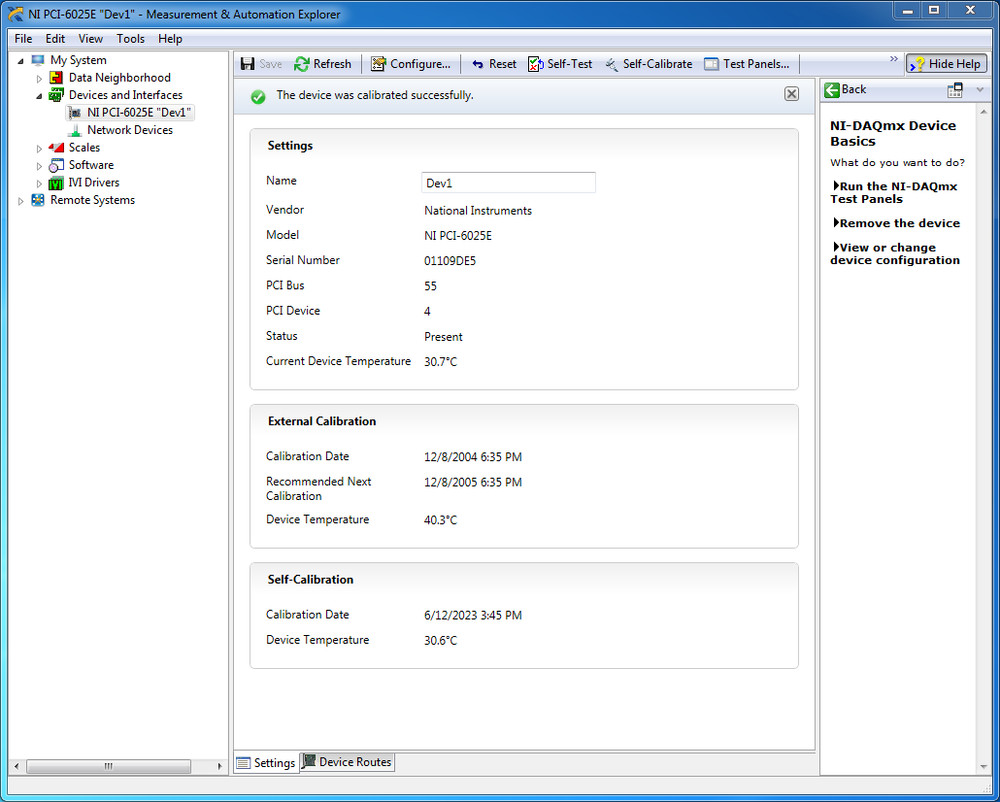Click Network Devices tree icon
This screenshot has width=1000, height=802.
75,130
